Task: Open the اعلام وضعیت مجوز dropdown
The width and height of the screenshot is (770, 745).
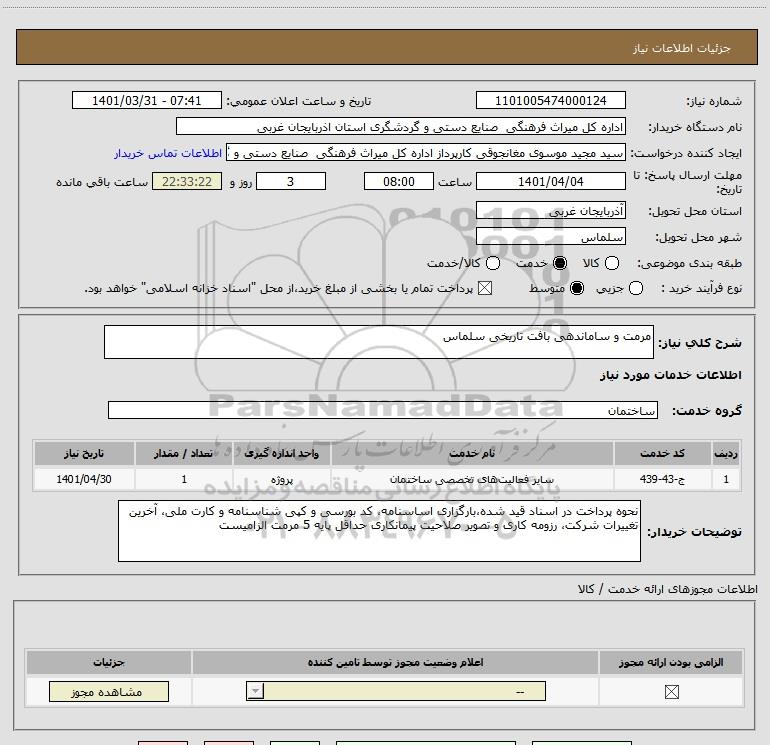Action: (396, 691)
